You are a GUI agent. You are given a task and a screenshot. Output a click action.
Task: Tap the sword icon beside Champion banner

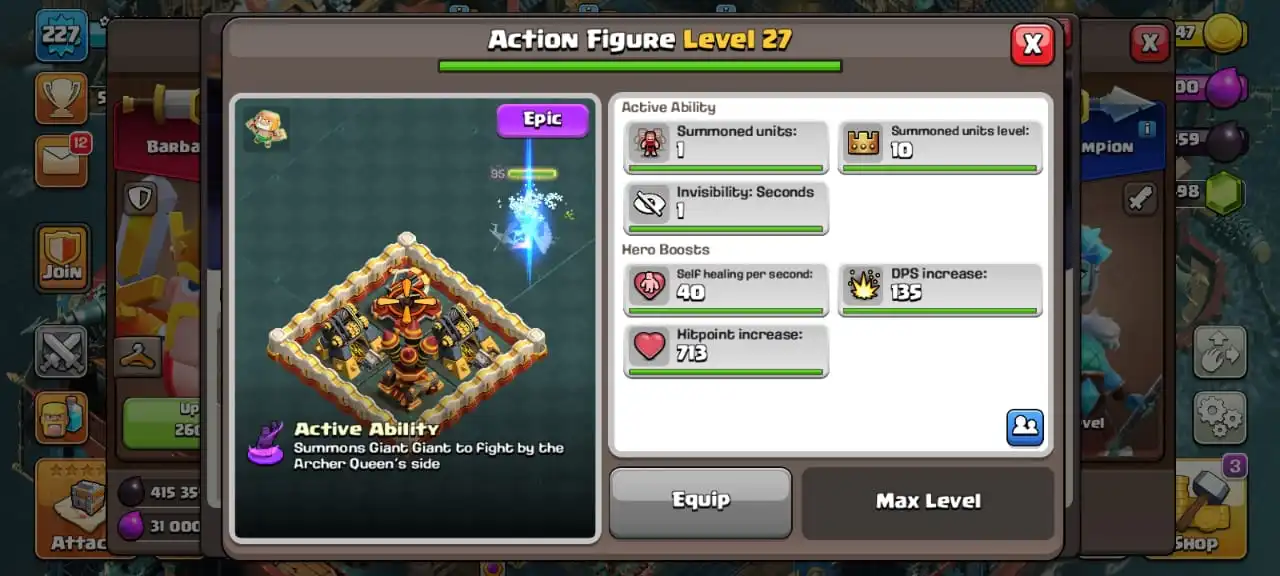(1140, 198)
